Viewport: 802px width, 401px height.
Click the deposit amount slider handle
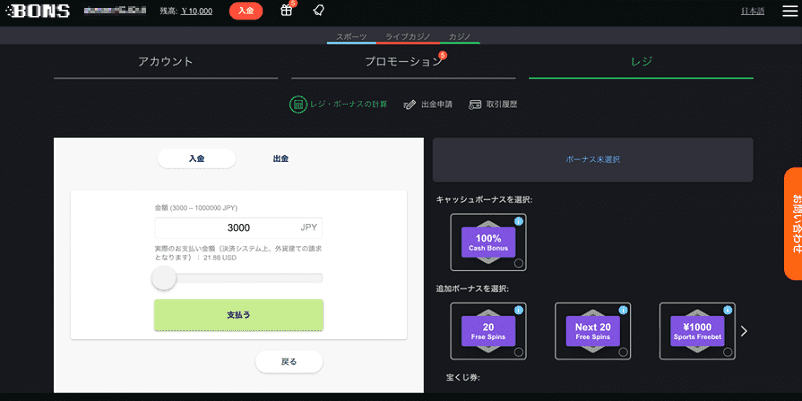click(164, 278)
